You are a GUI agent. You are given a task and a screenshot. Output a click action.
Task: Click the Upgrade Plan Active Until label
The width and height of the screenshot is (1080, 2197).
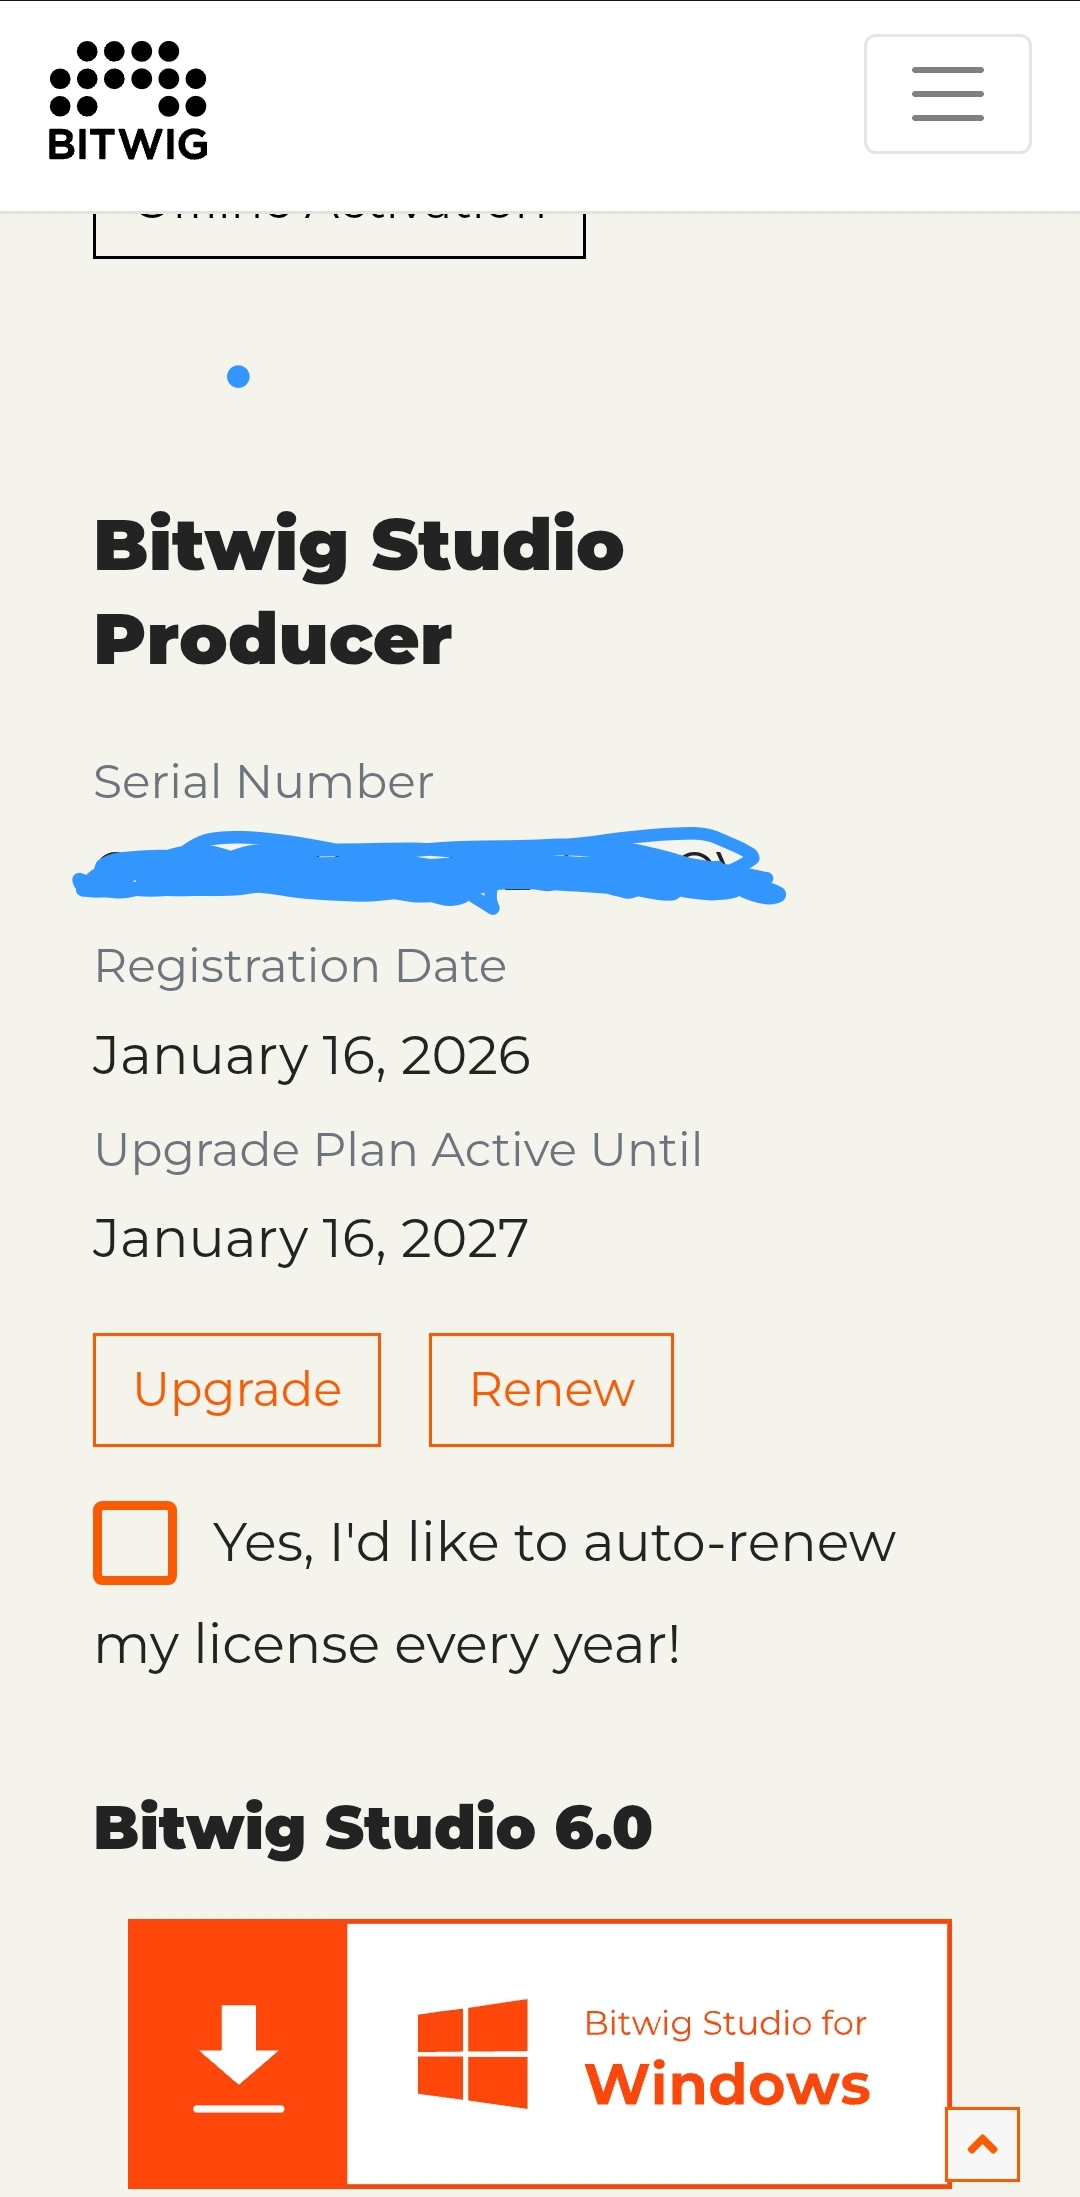tap(397, 1149)
